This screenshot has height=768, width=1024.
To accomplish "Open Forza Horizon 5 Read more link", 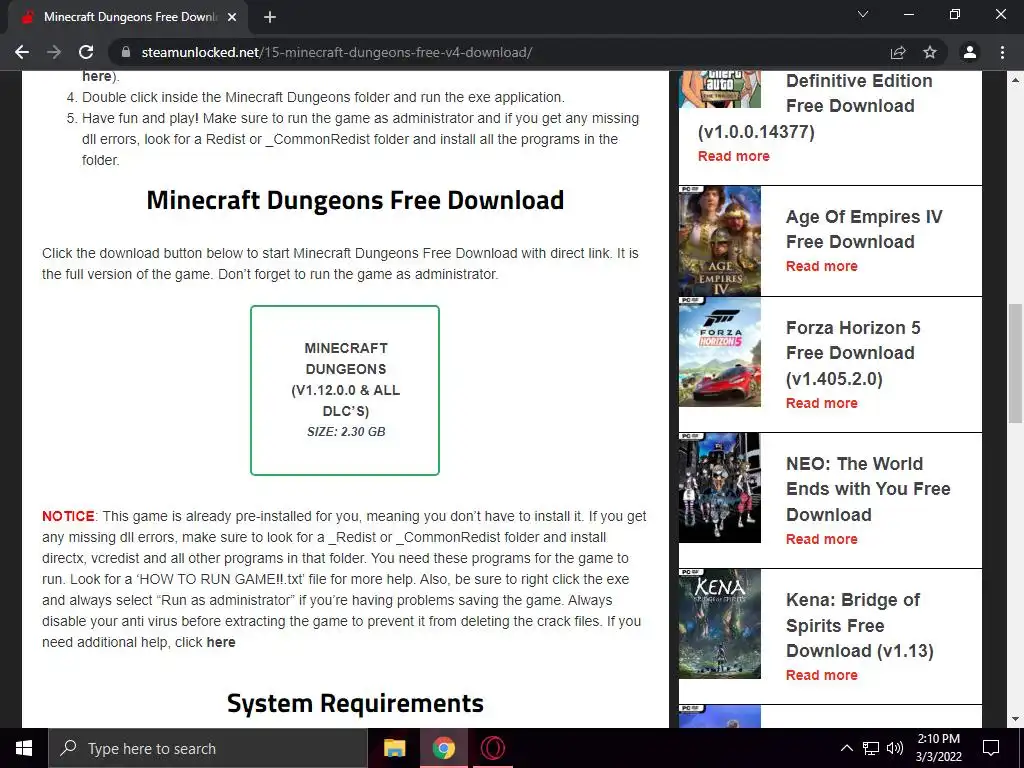I will click(822, 403).
